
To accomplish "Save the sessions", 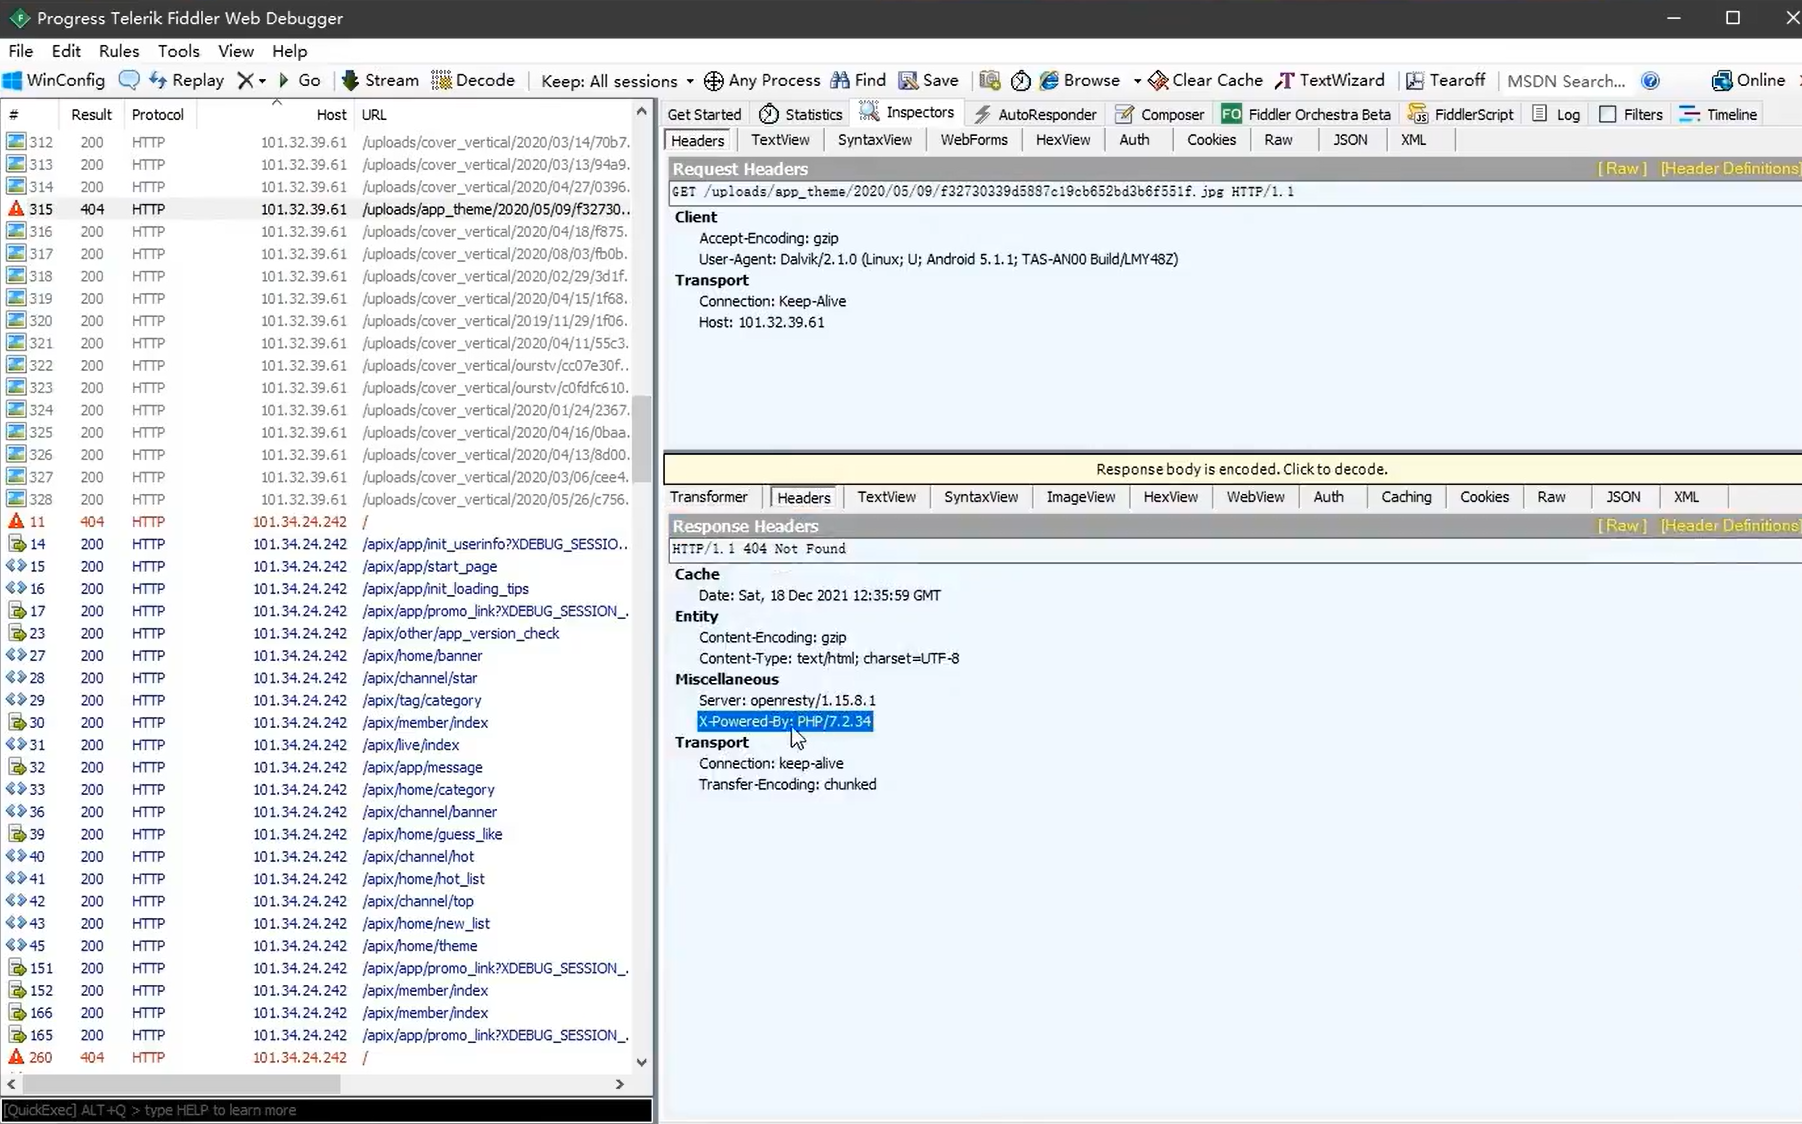I will pyautogui.click(x=928, y=80).
